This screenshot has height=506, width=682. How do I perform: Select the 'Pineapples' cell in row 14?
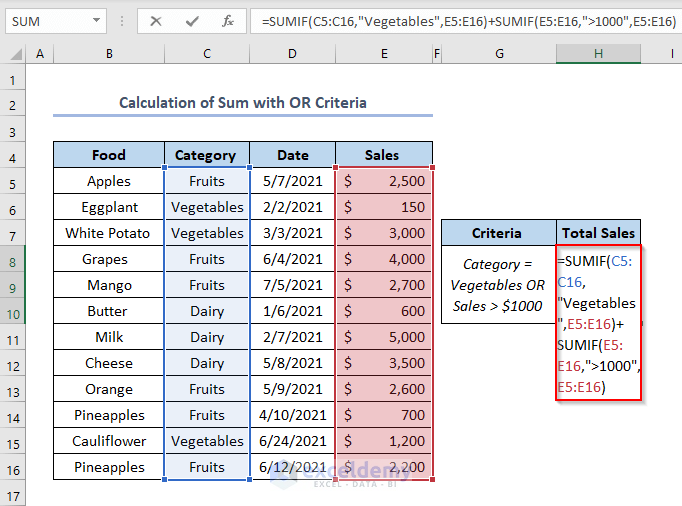click(x=109, y=415)
